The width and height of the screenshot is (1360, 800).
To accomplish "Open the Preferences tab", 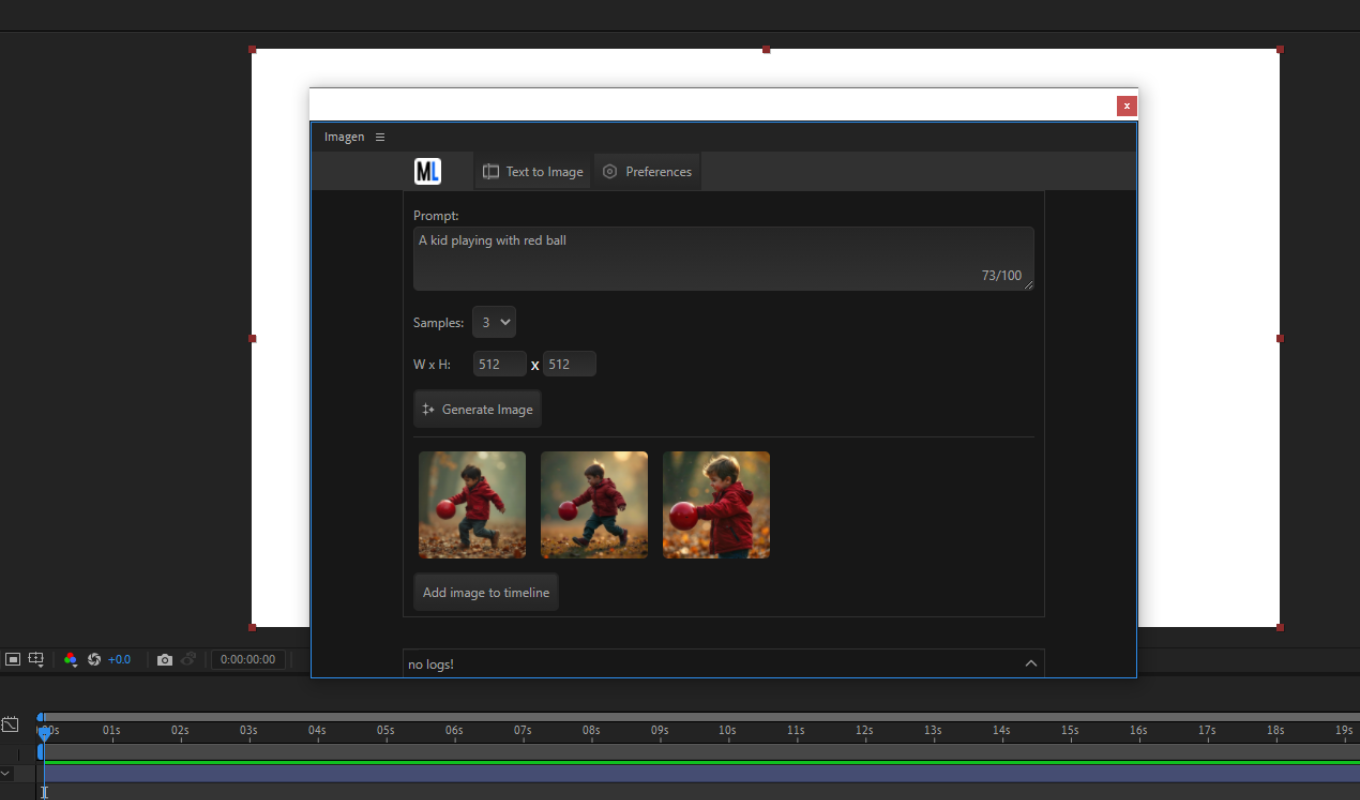I will pos(647,172).
